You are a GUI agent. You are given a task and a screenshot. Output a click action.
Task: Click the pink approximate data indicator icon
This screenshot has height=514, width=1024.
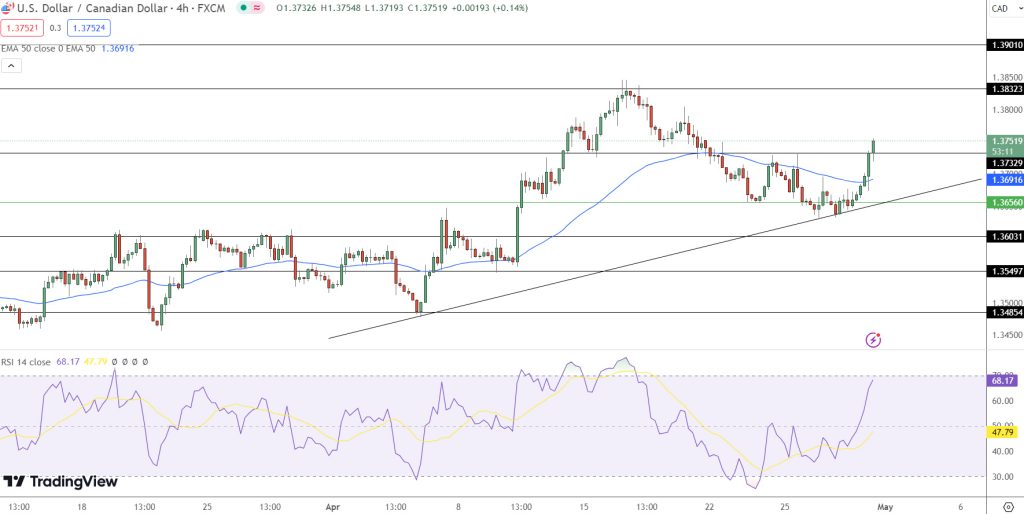(257, 8)
